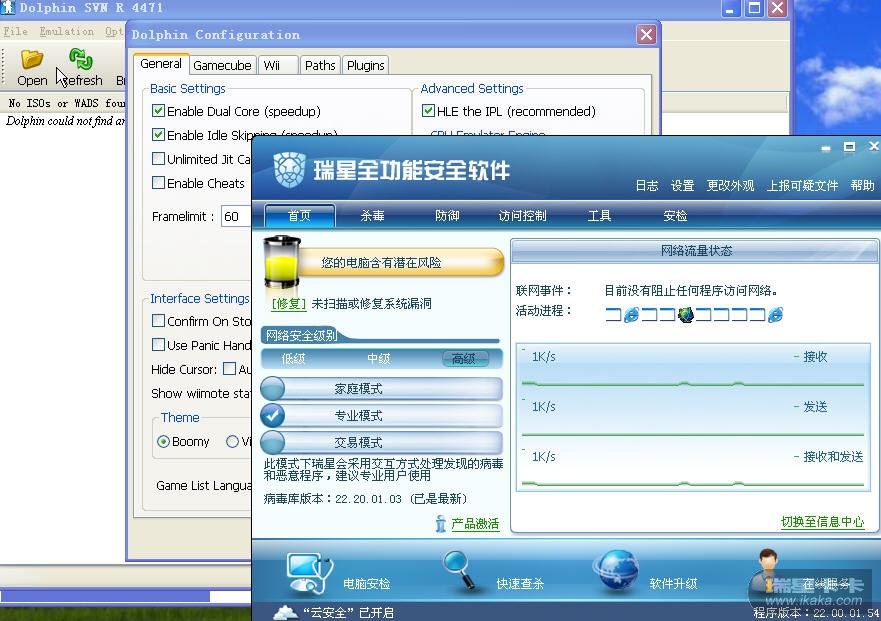The image size is (881, 621).
Task: Open Dolphin Emulation menu
Action: (x=66, y=31)
